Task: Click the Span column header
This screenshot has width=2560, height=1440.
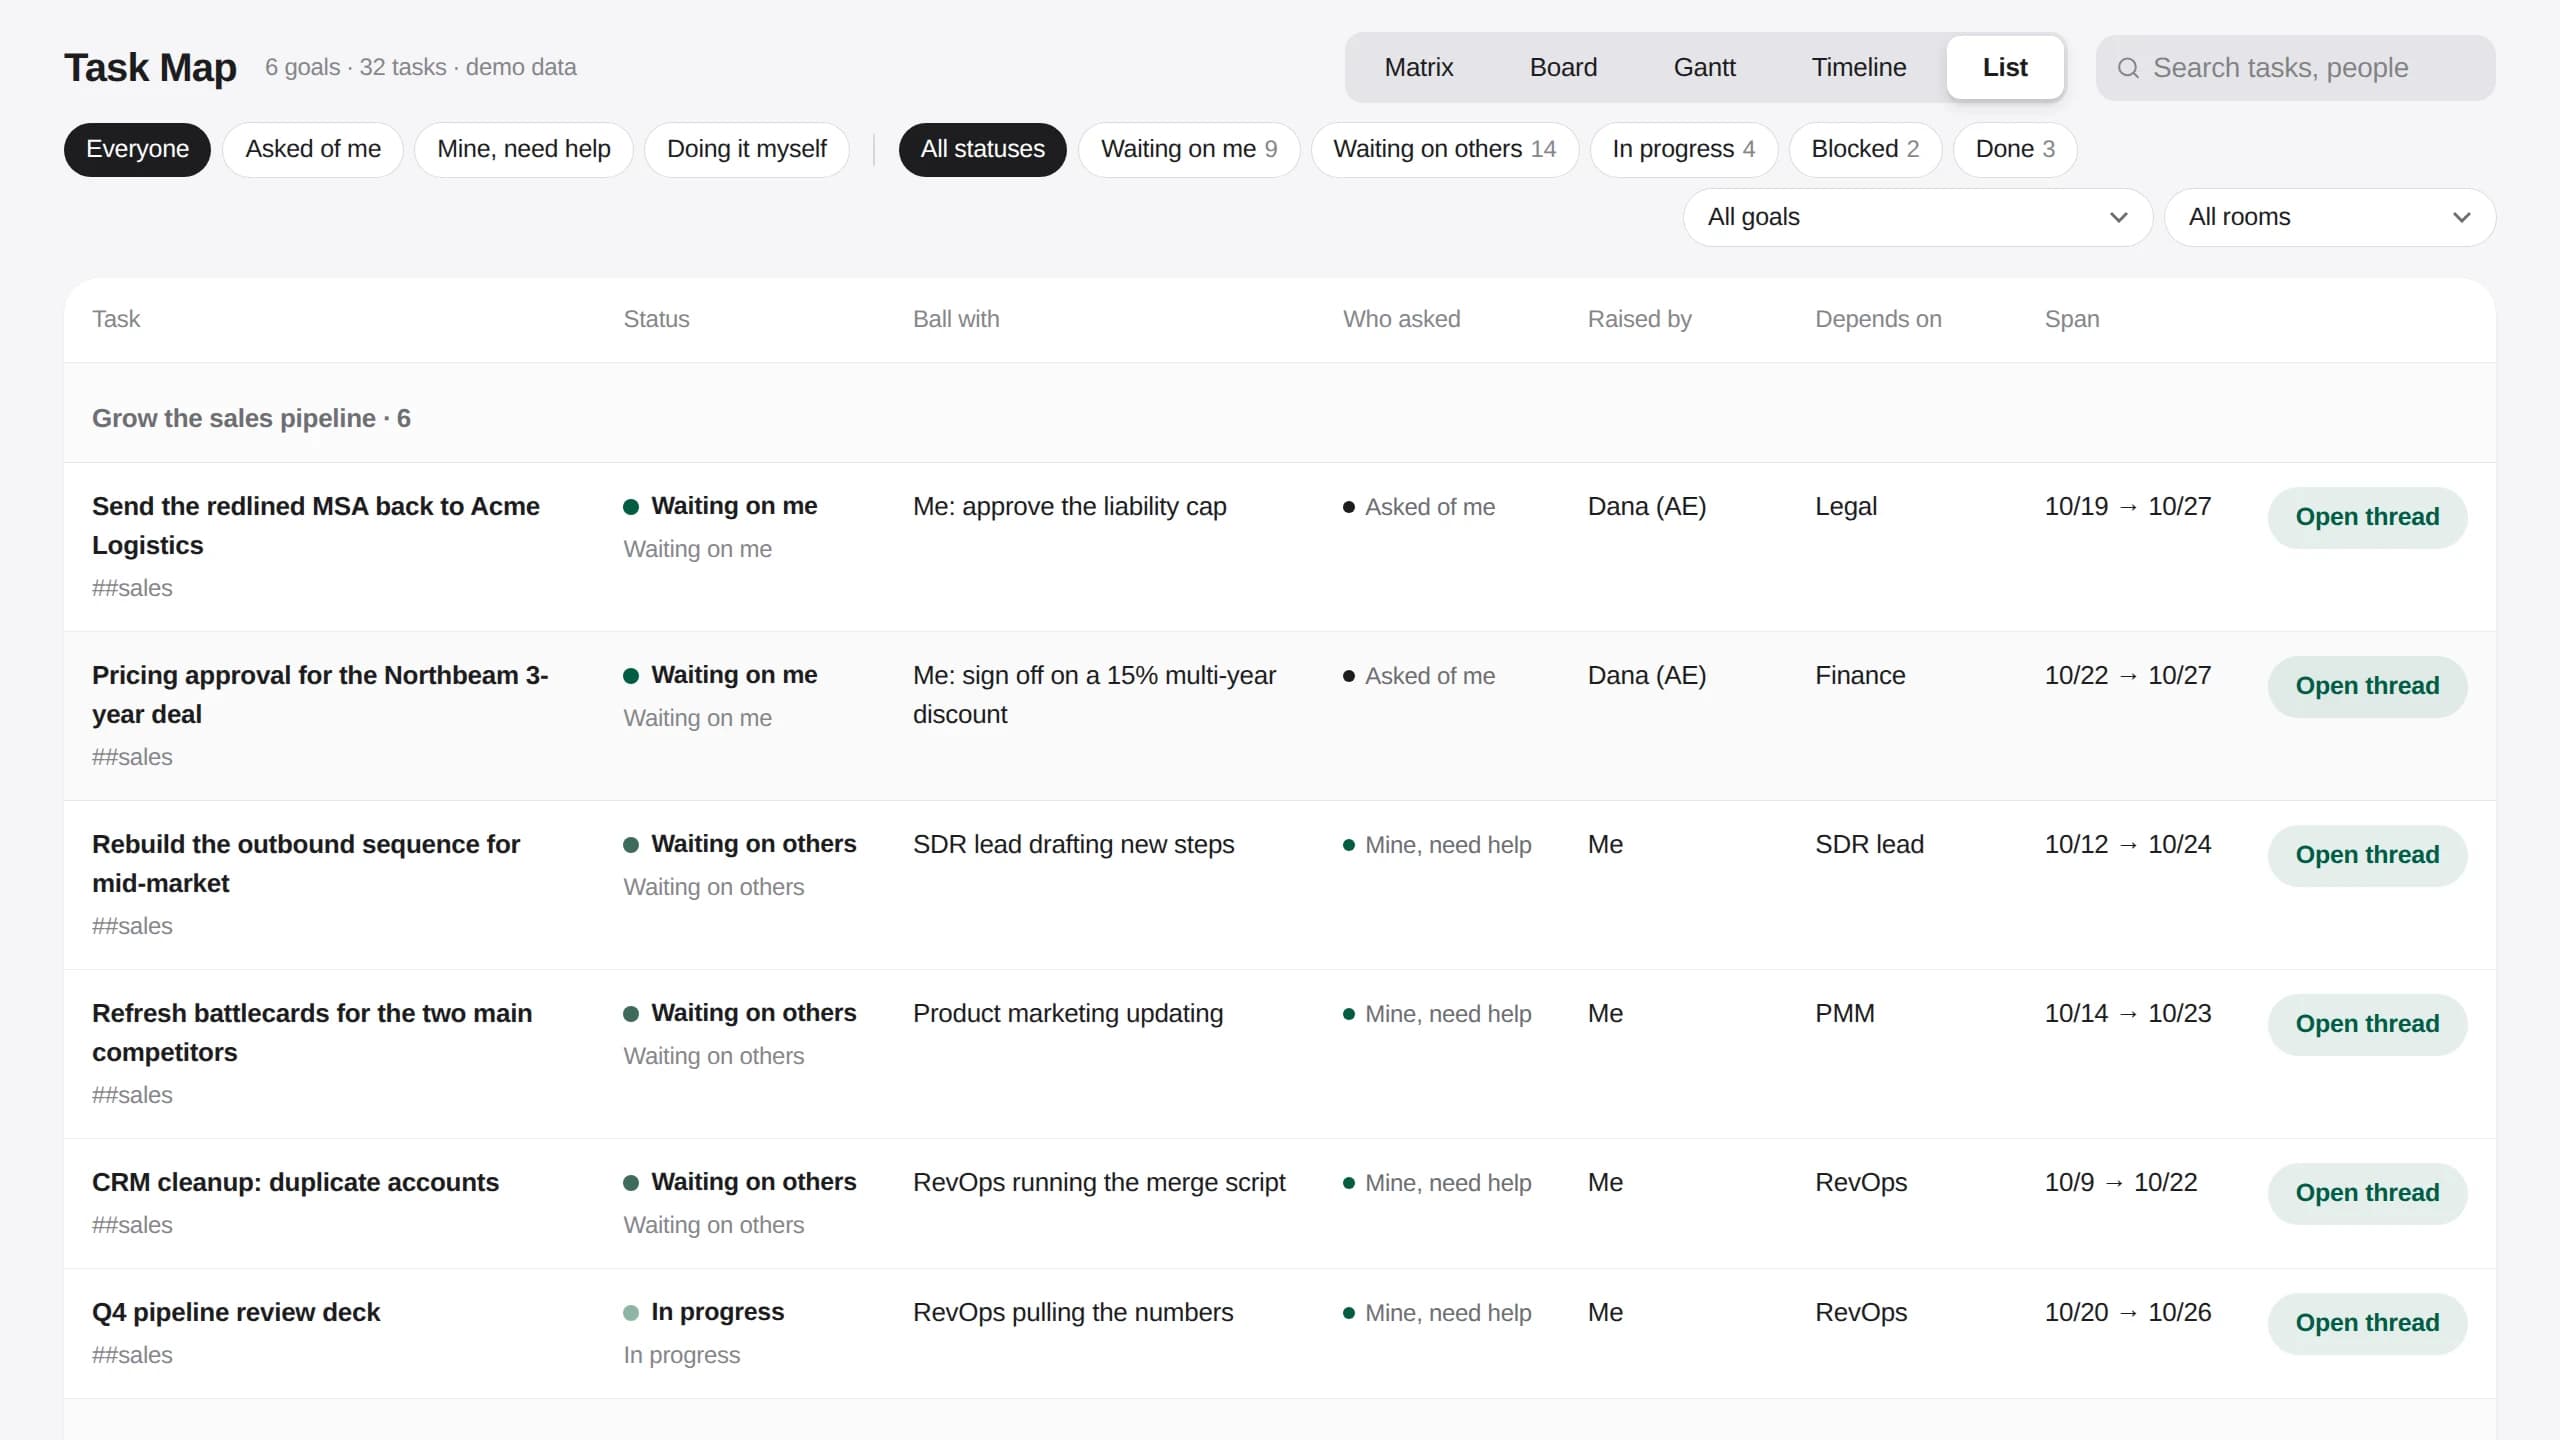Action: tap(2071, 319)
